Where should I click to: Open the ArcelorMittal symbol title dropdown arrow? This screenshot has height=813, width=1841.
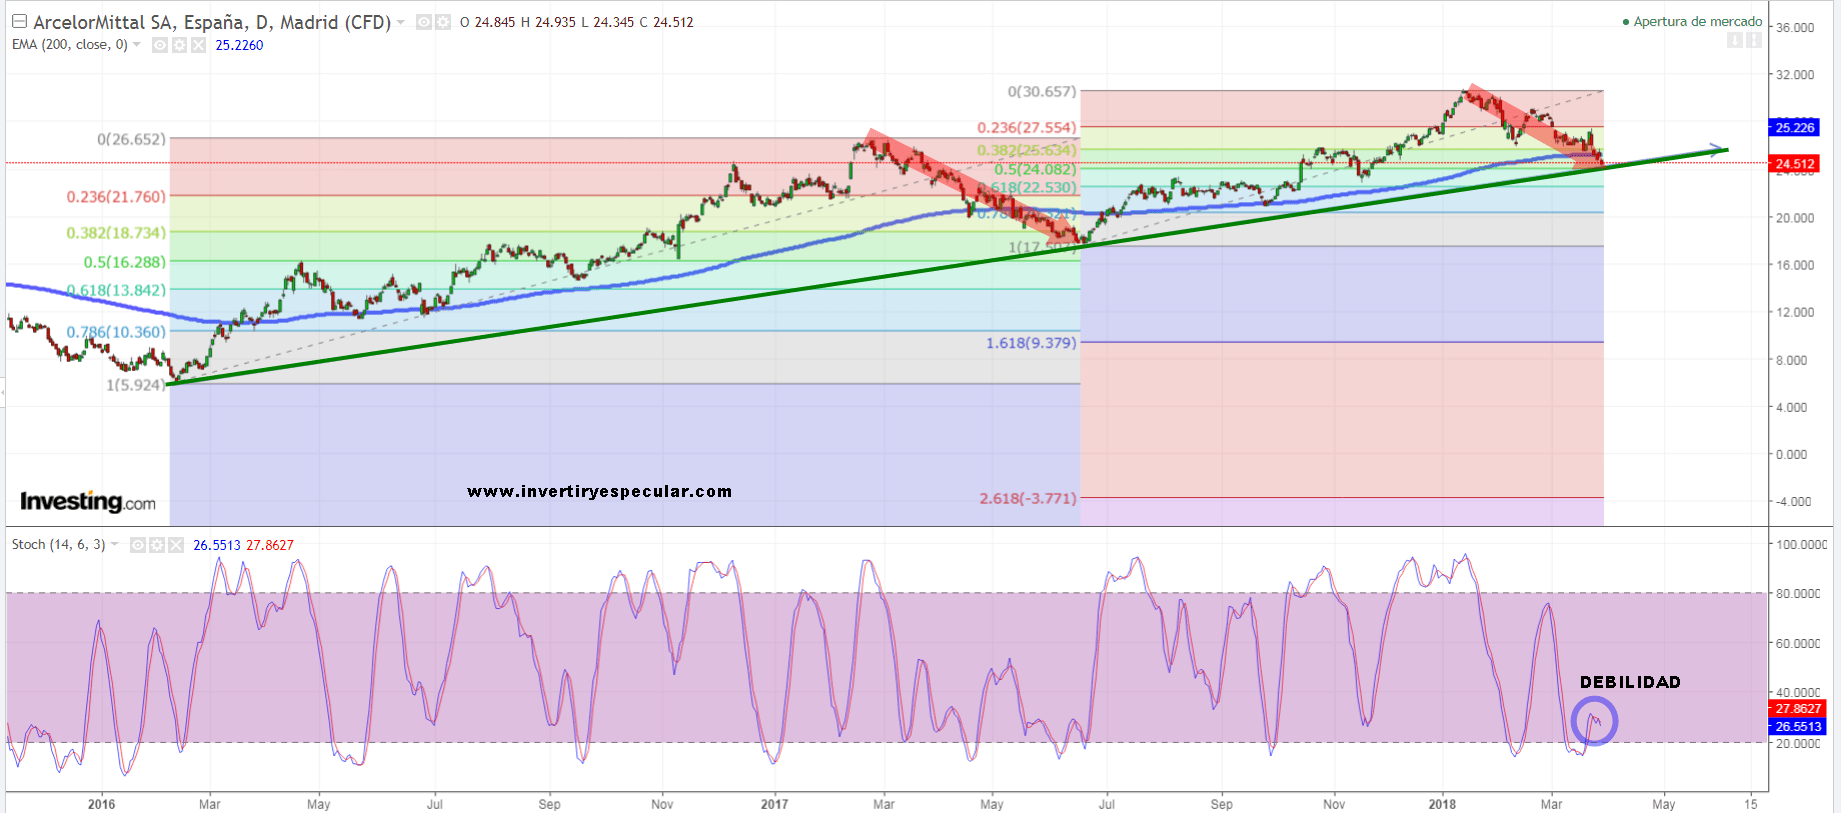pos(401,22)
